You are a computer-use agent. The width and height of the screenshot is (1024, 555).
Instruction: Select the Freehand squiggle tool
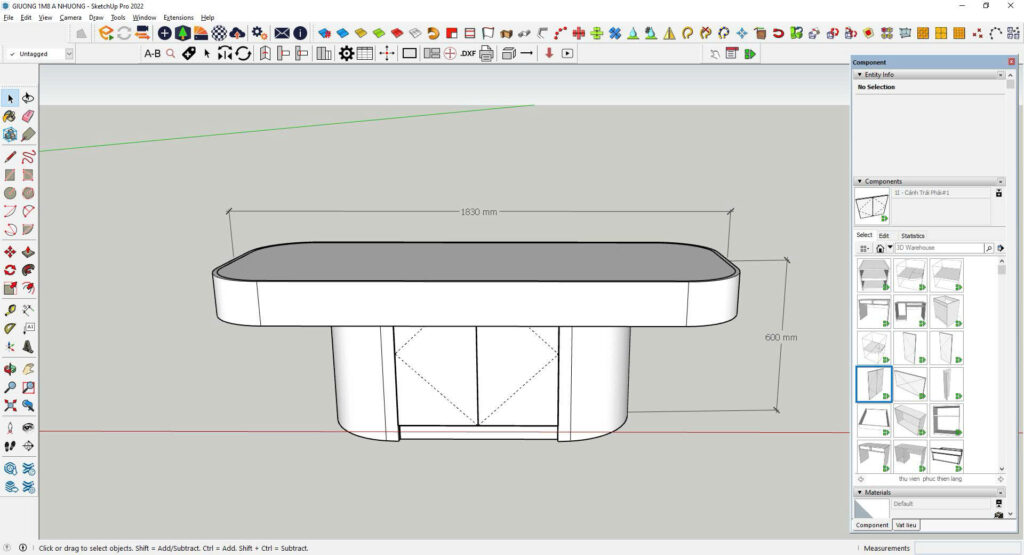pyautogui.click(x=28, y=157)
